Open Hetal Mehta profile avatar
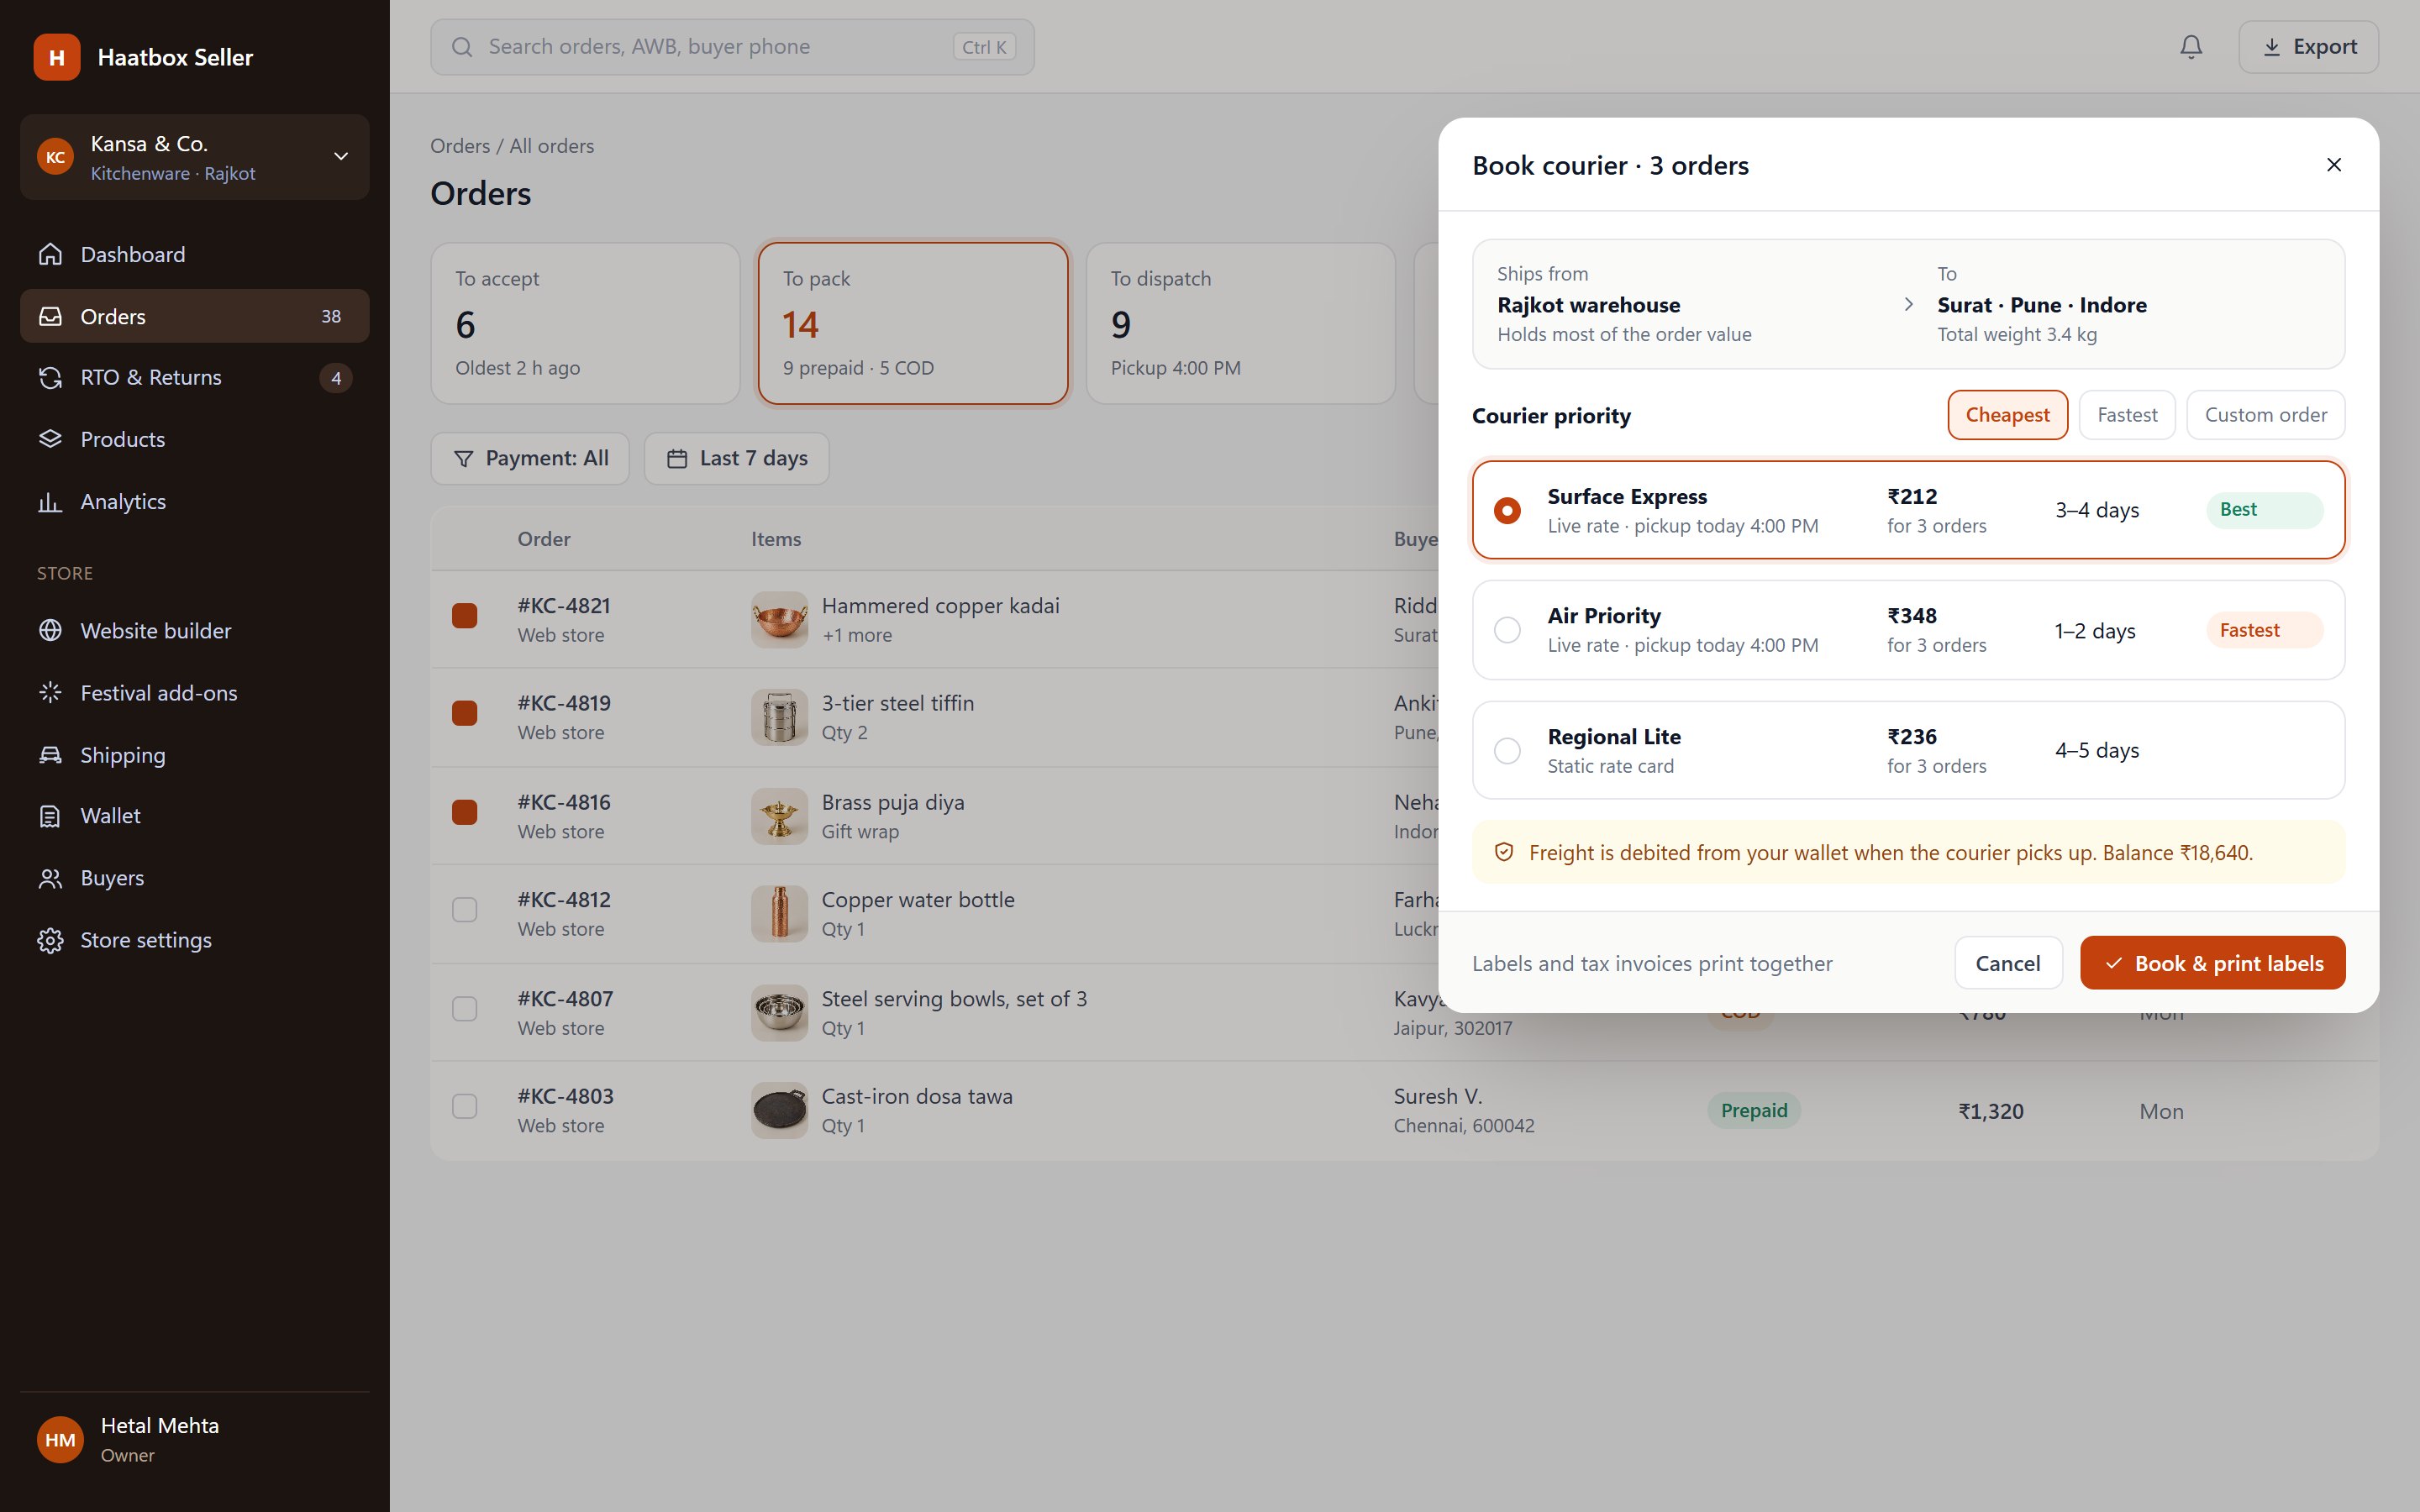This screenshot has height=1512, width=2420. tap(60, 1440)
